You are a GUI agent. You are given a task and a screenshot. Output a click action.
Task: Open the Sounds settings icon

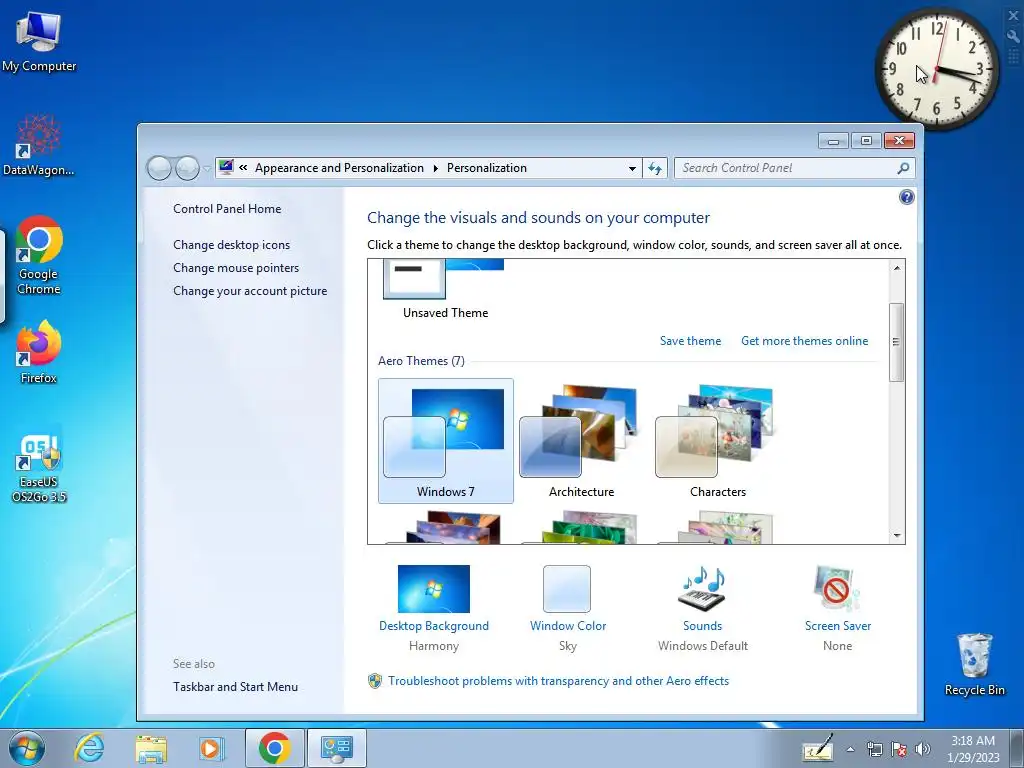(x=703, y=588)
